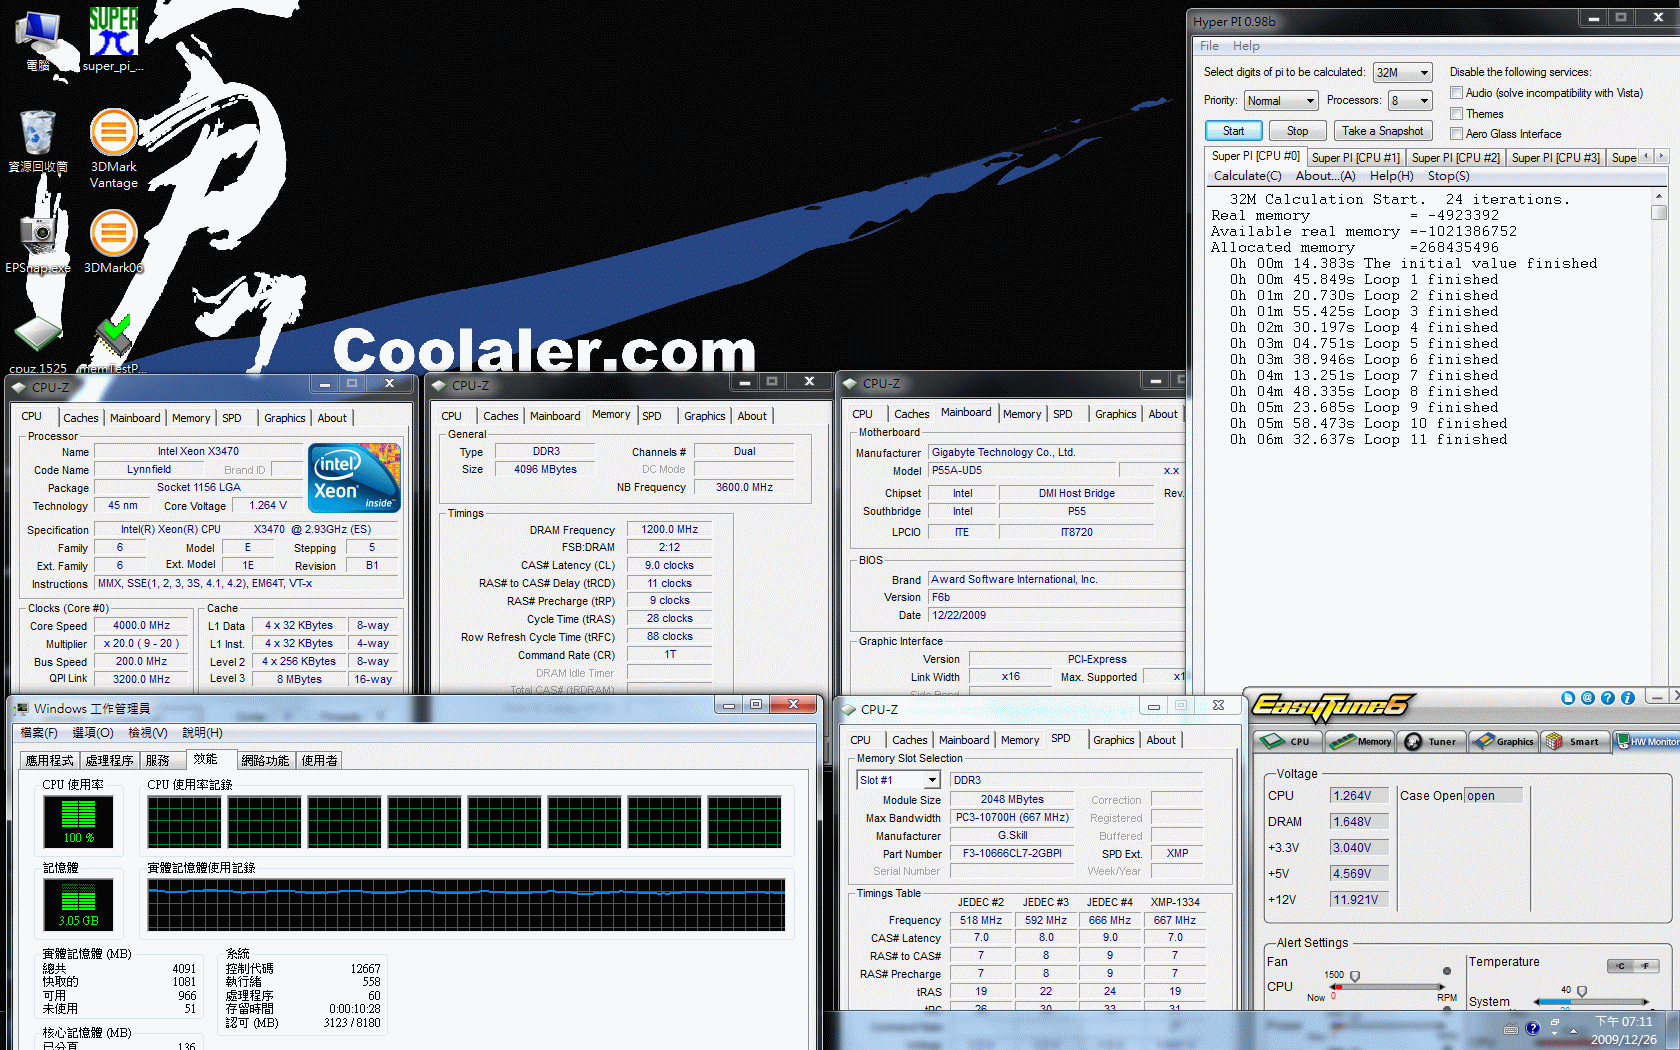
Task: Click the Part Number F3-10666CL7-2GBPI field
Action: tap(1012, 854)
